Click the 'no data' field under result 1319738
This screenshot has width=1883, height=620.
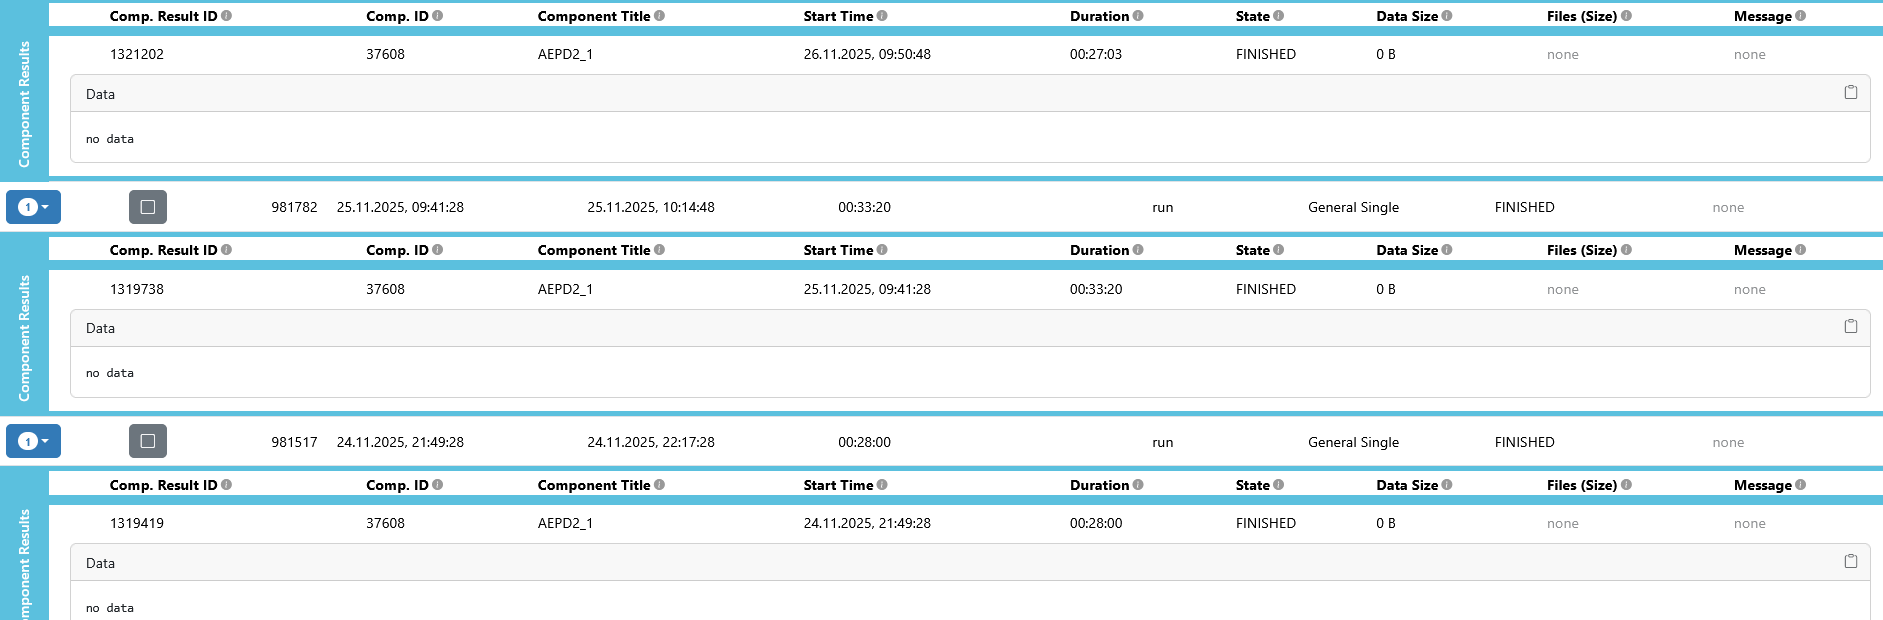tap(110, 373)
